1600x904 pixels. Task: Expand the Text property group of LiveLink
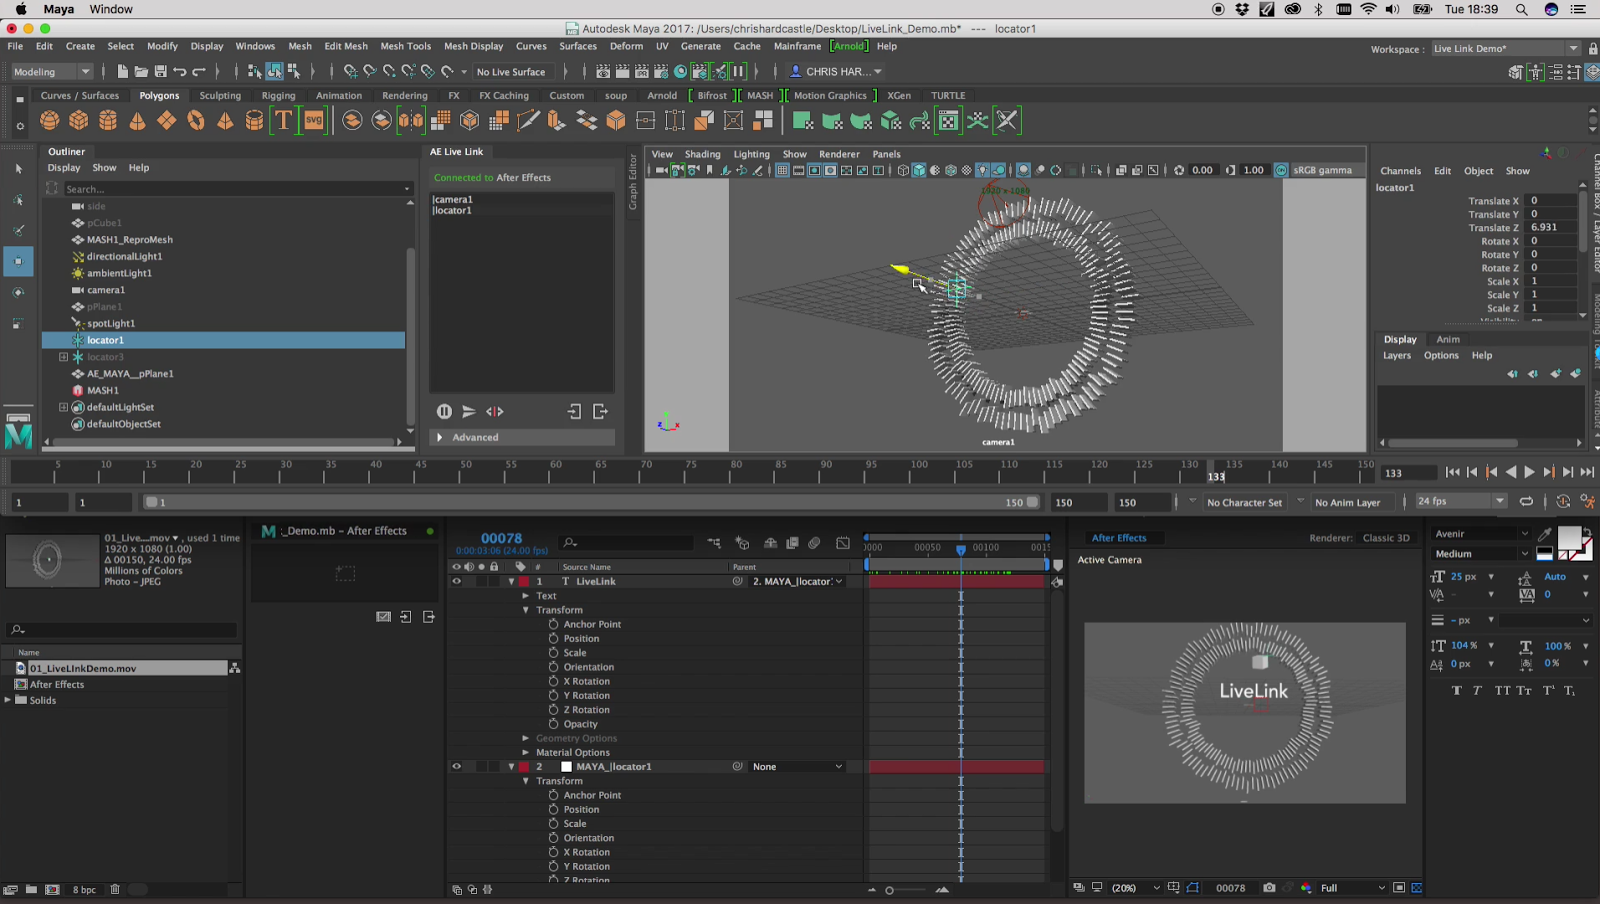click(526, 596)
